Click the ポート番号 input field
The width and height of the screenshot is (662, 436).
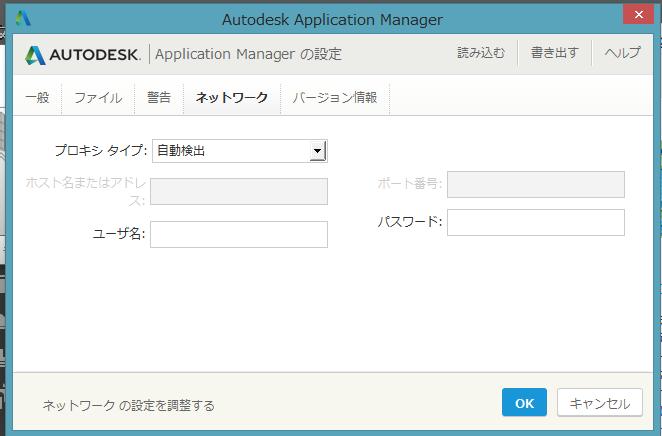pyautogui.click(x=536, y=184)
